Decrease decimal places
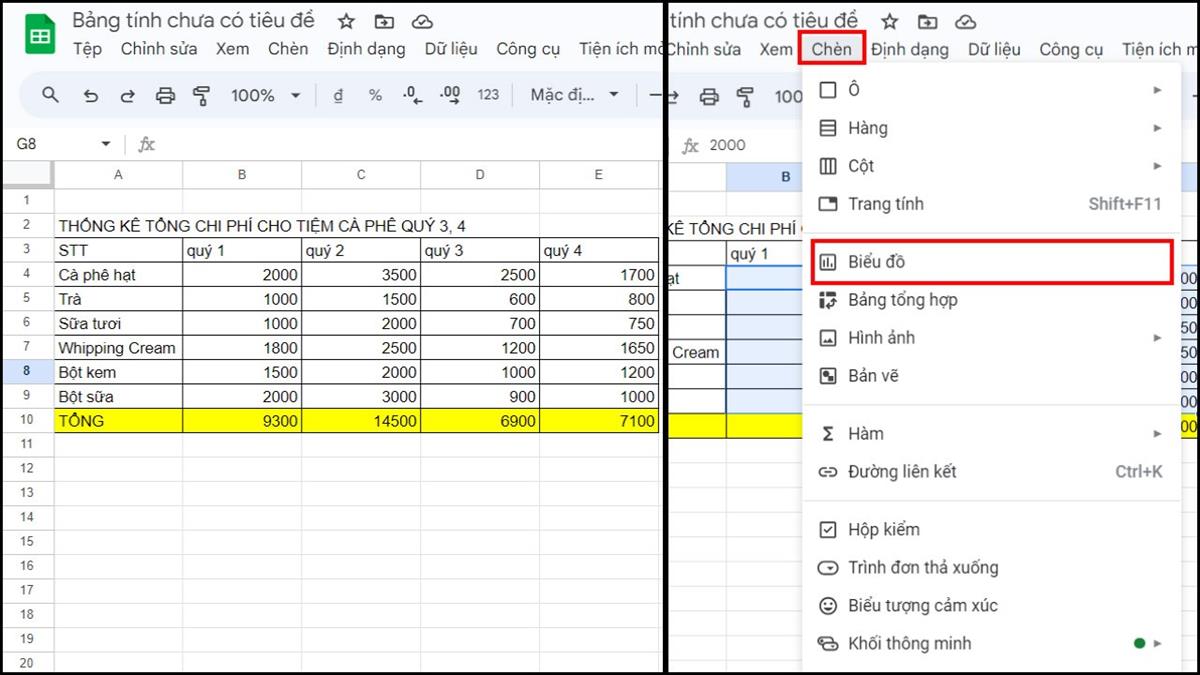1200x675 pixels. (412, 95)
